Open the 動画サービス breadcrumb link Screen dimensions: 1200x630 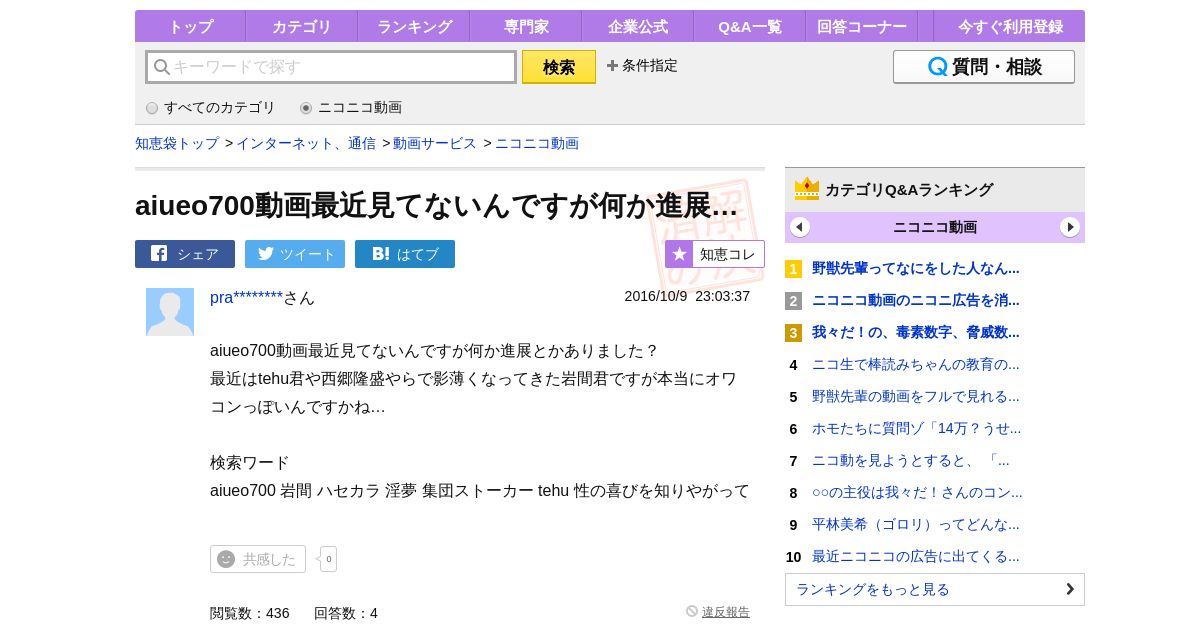click(435, 143)
